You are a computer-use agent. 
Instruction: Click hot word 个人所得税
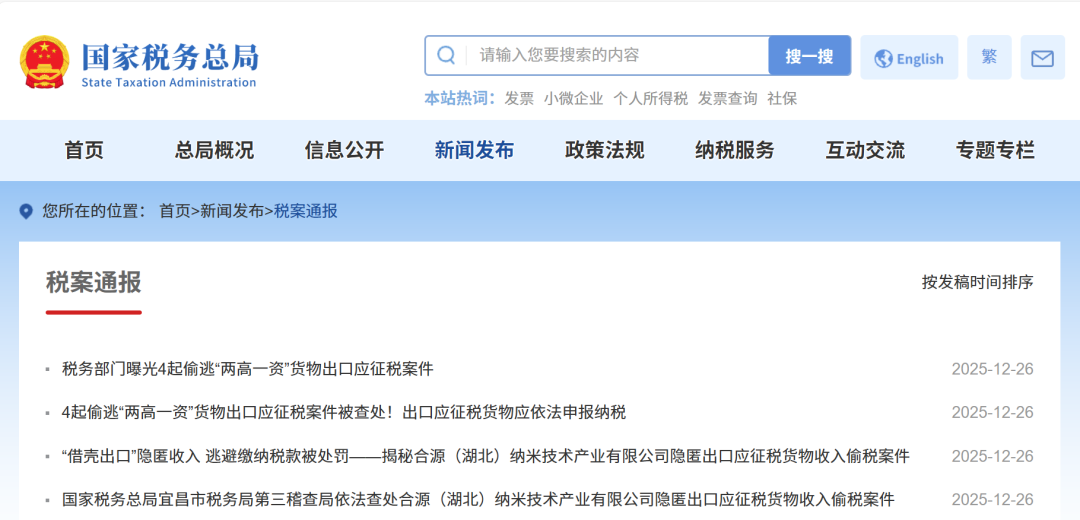pyautogui.click(x=650, y=98)
